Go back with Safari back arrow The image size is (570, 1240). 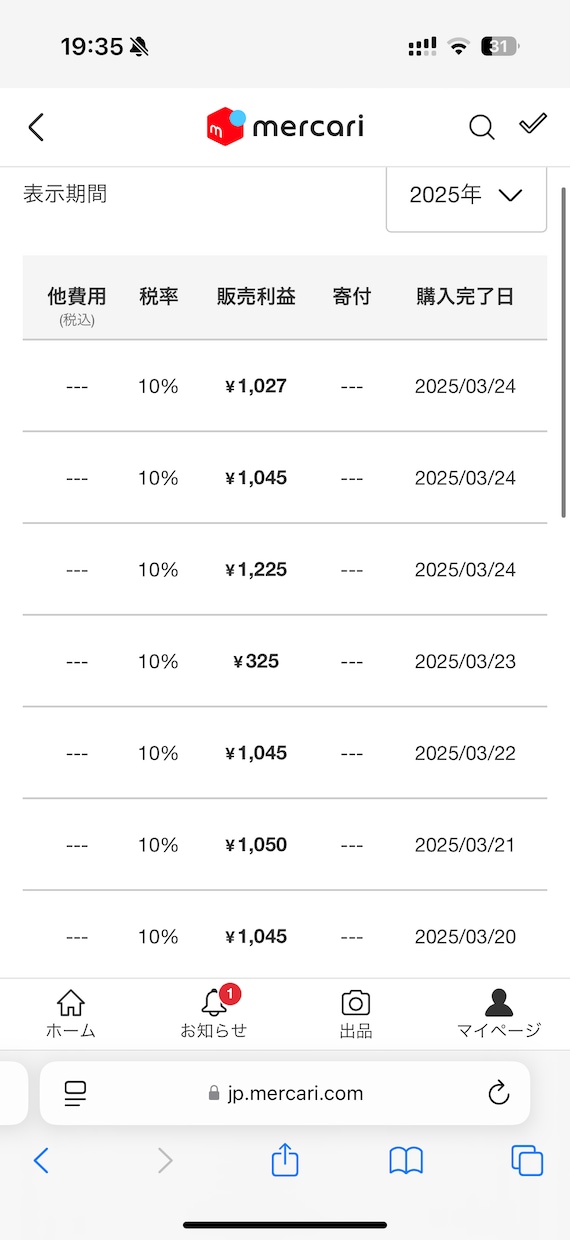click(x=41, y=1160)
